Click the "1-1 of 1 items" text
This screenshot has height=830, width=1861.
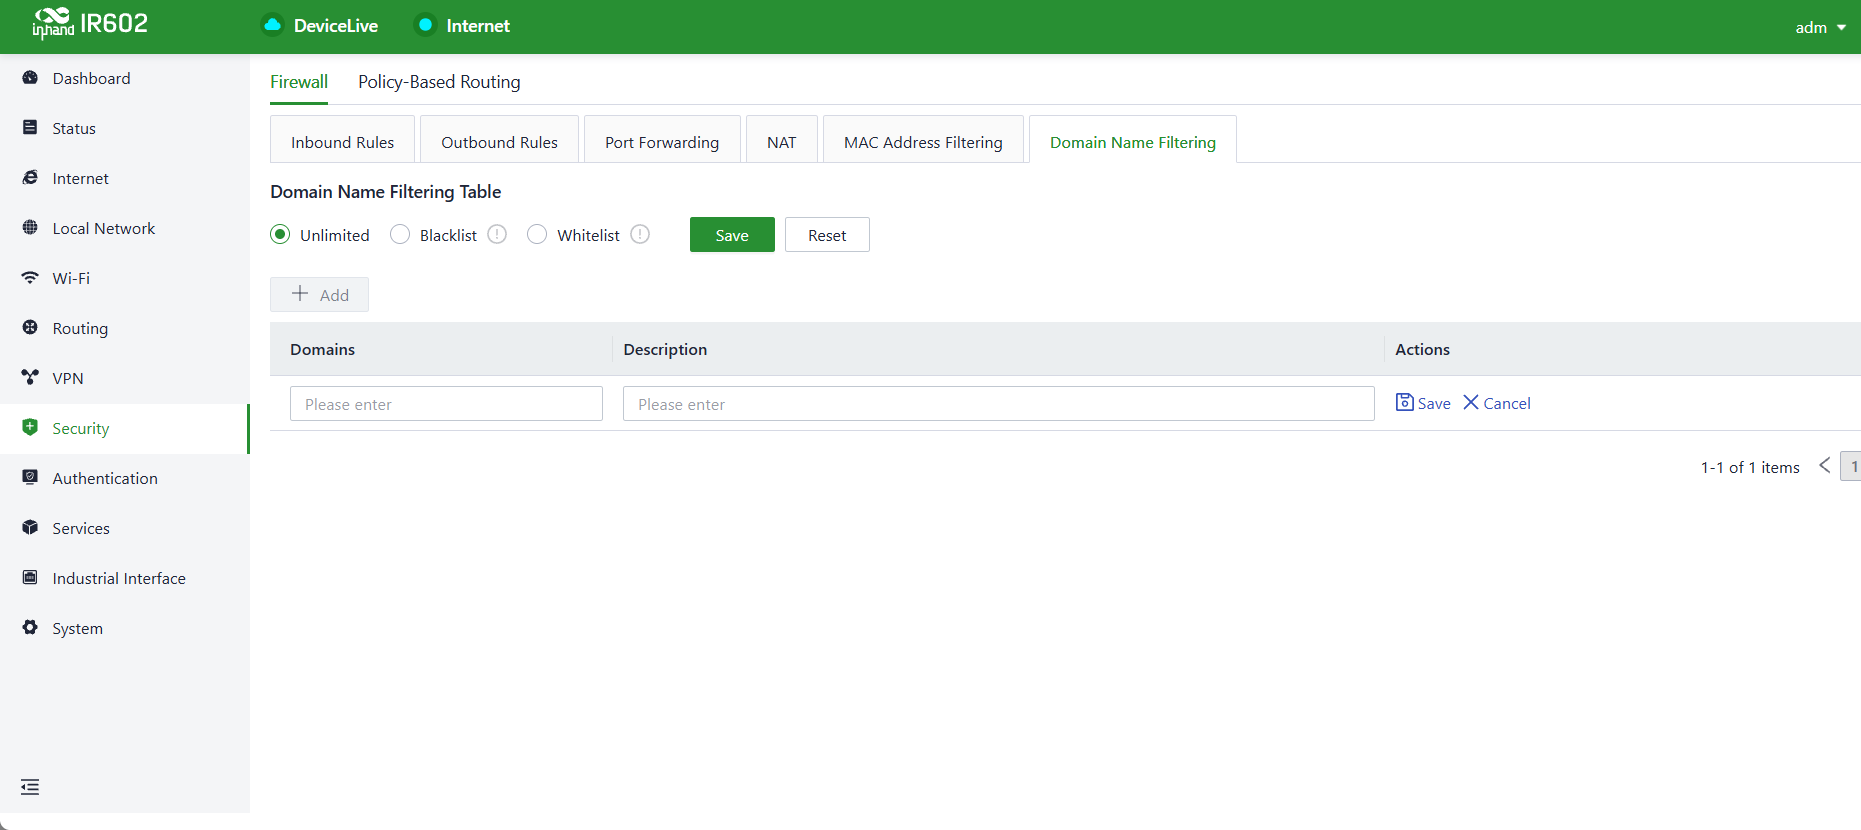(1750, 467)
